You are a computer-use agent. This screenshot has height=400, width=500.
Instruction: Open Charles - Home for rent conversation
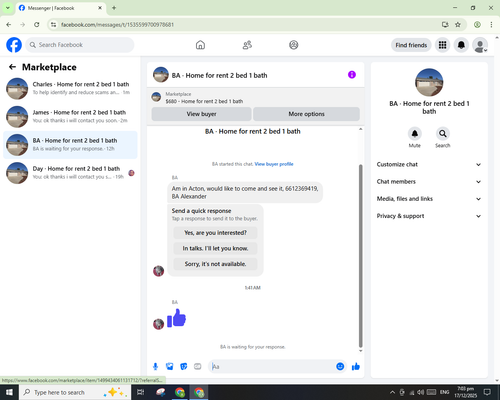(70, 89)
